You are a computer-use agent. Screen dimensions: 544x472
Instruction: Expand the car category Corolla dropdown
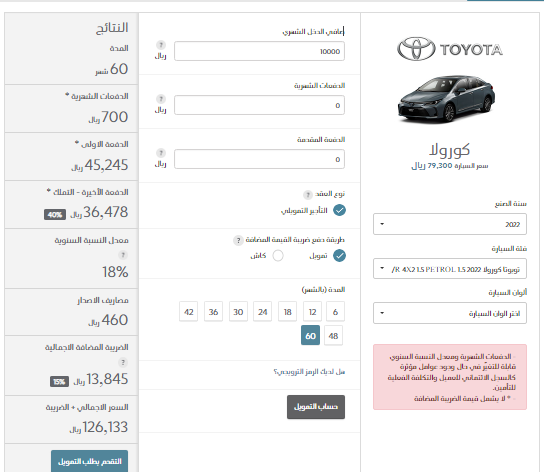click(x=450, y=269)
